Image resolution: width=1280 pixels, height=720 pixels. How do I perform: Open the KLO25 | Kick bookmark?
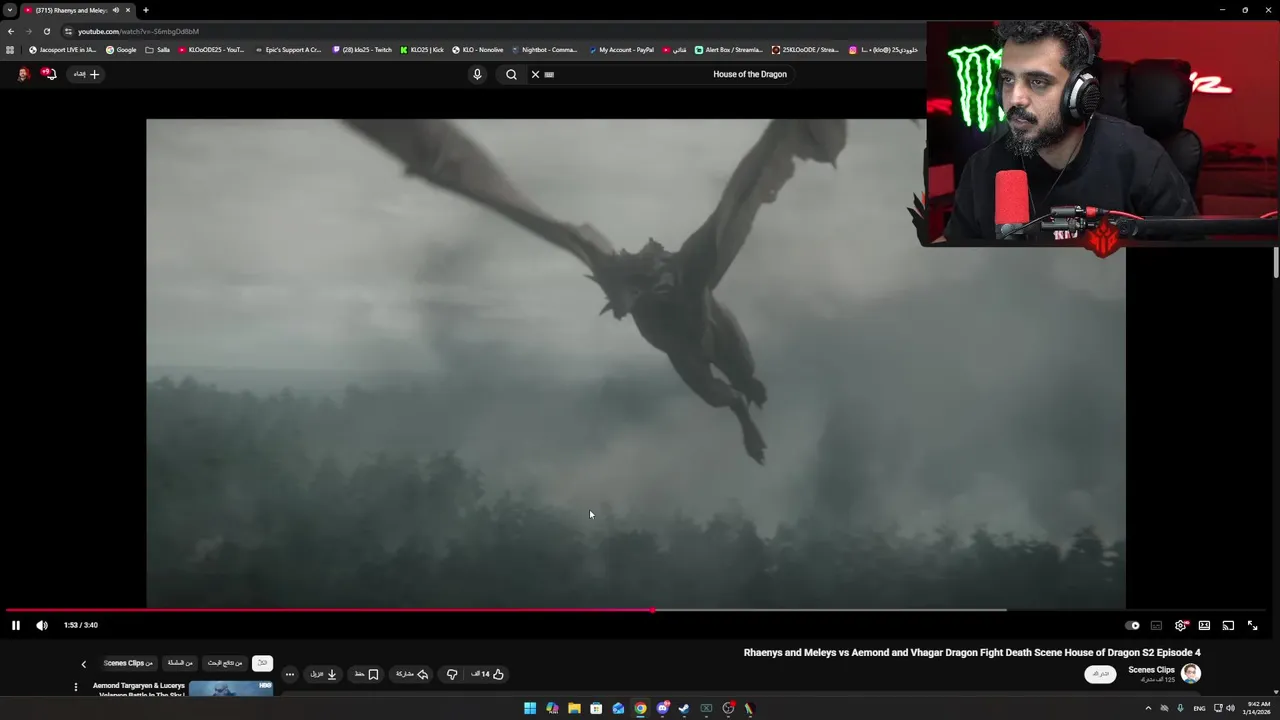click(422, 49)
